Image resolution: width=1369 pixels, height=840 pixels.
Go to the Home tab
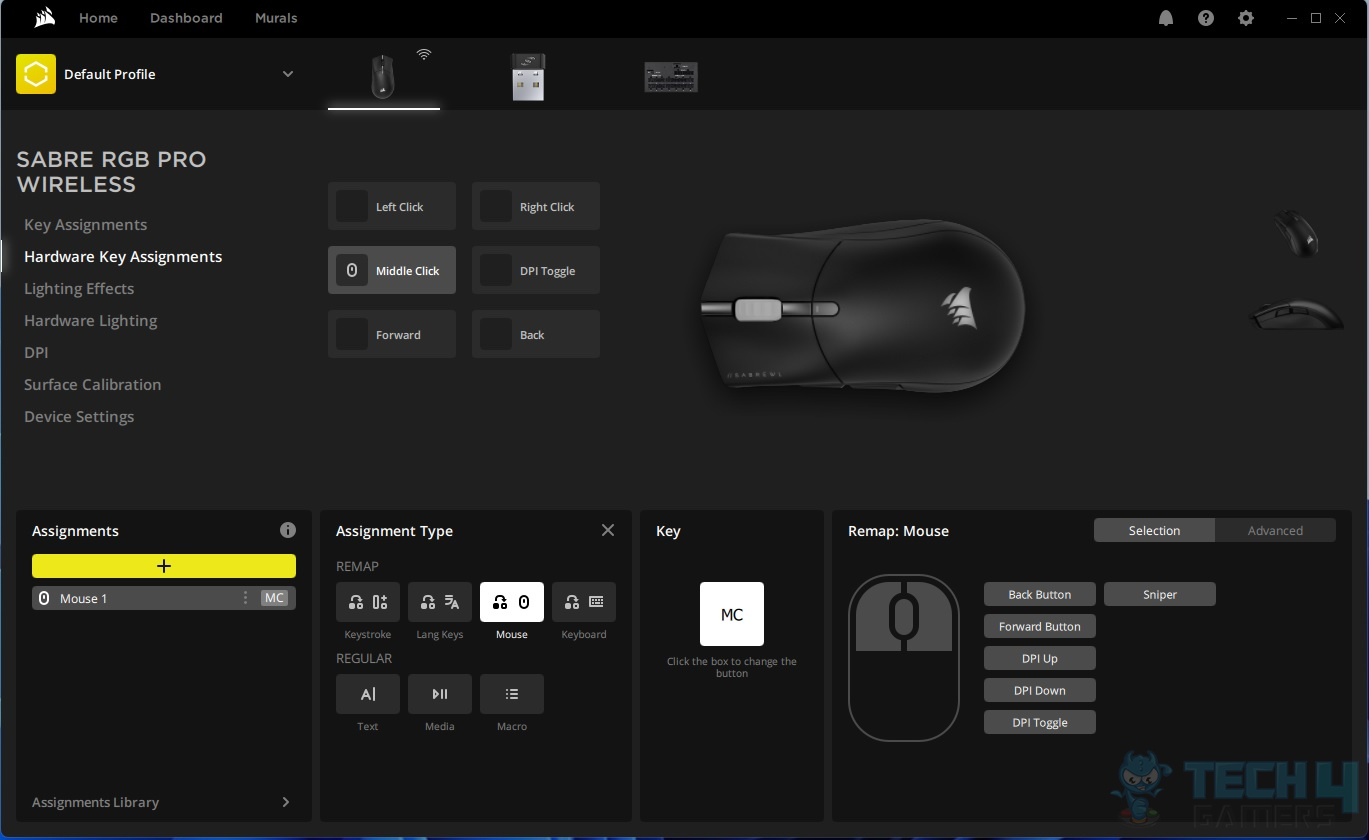click(x=98, y=18)
